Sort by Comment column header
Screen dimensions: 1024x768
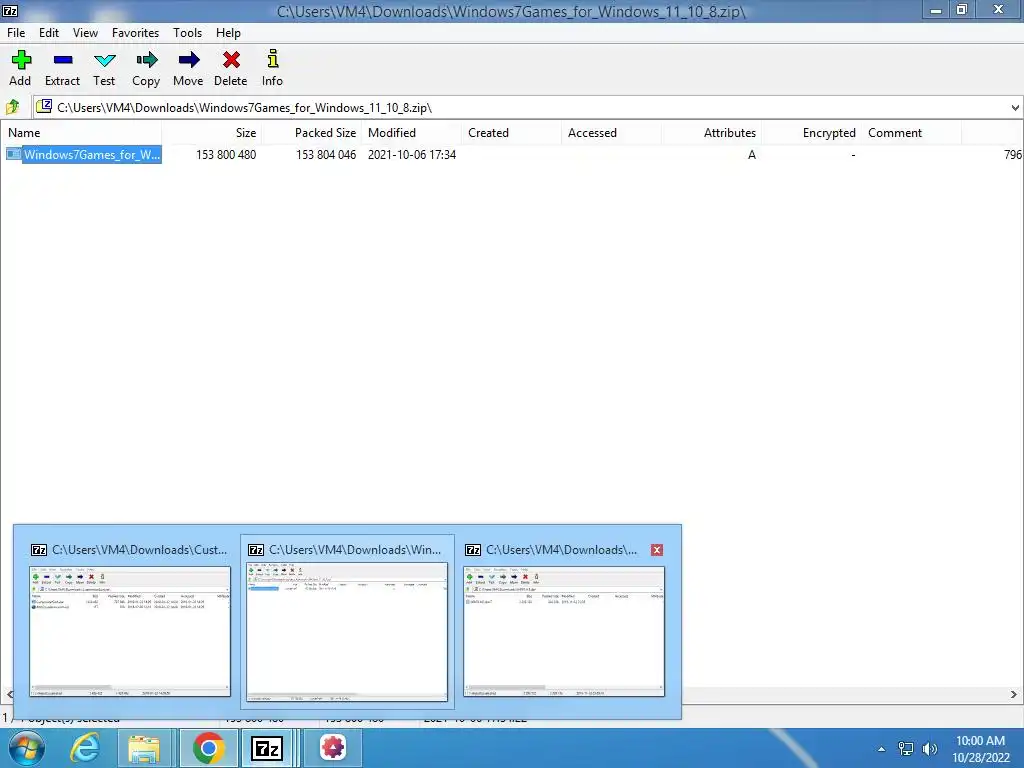point(911,133)
